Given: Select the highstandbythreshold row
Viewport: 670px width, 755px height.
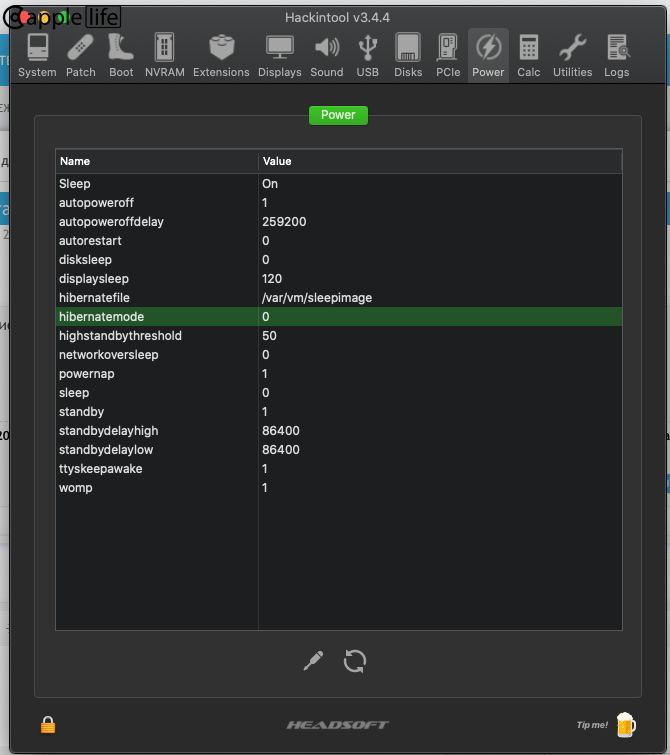Looking at the screenshot, I should click(339, 336).
